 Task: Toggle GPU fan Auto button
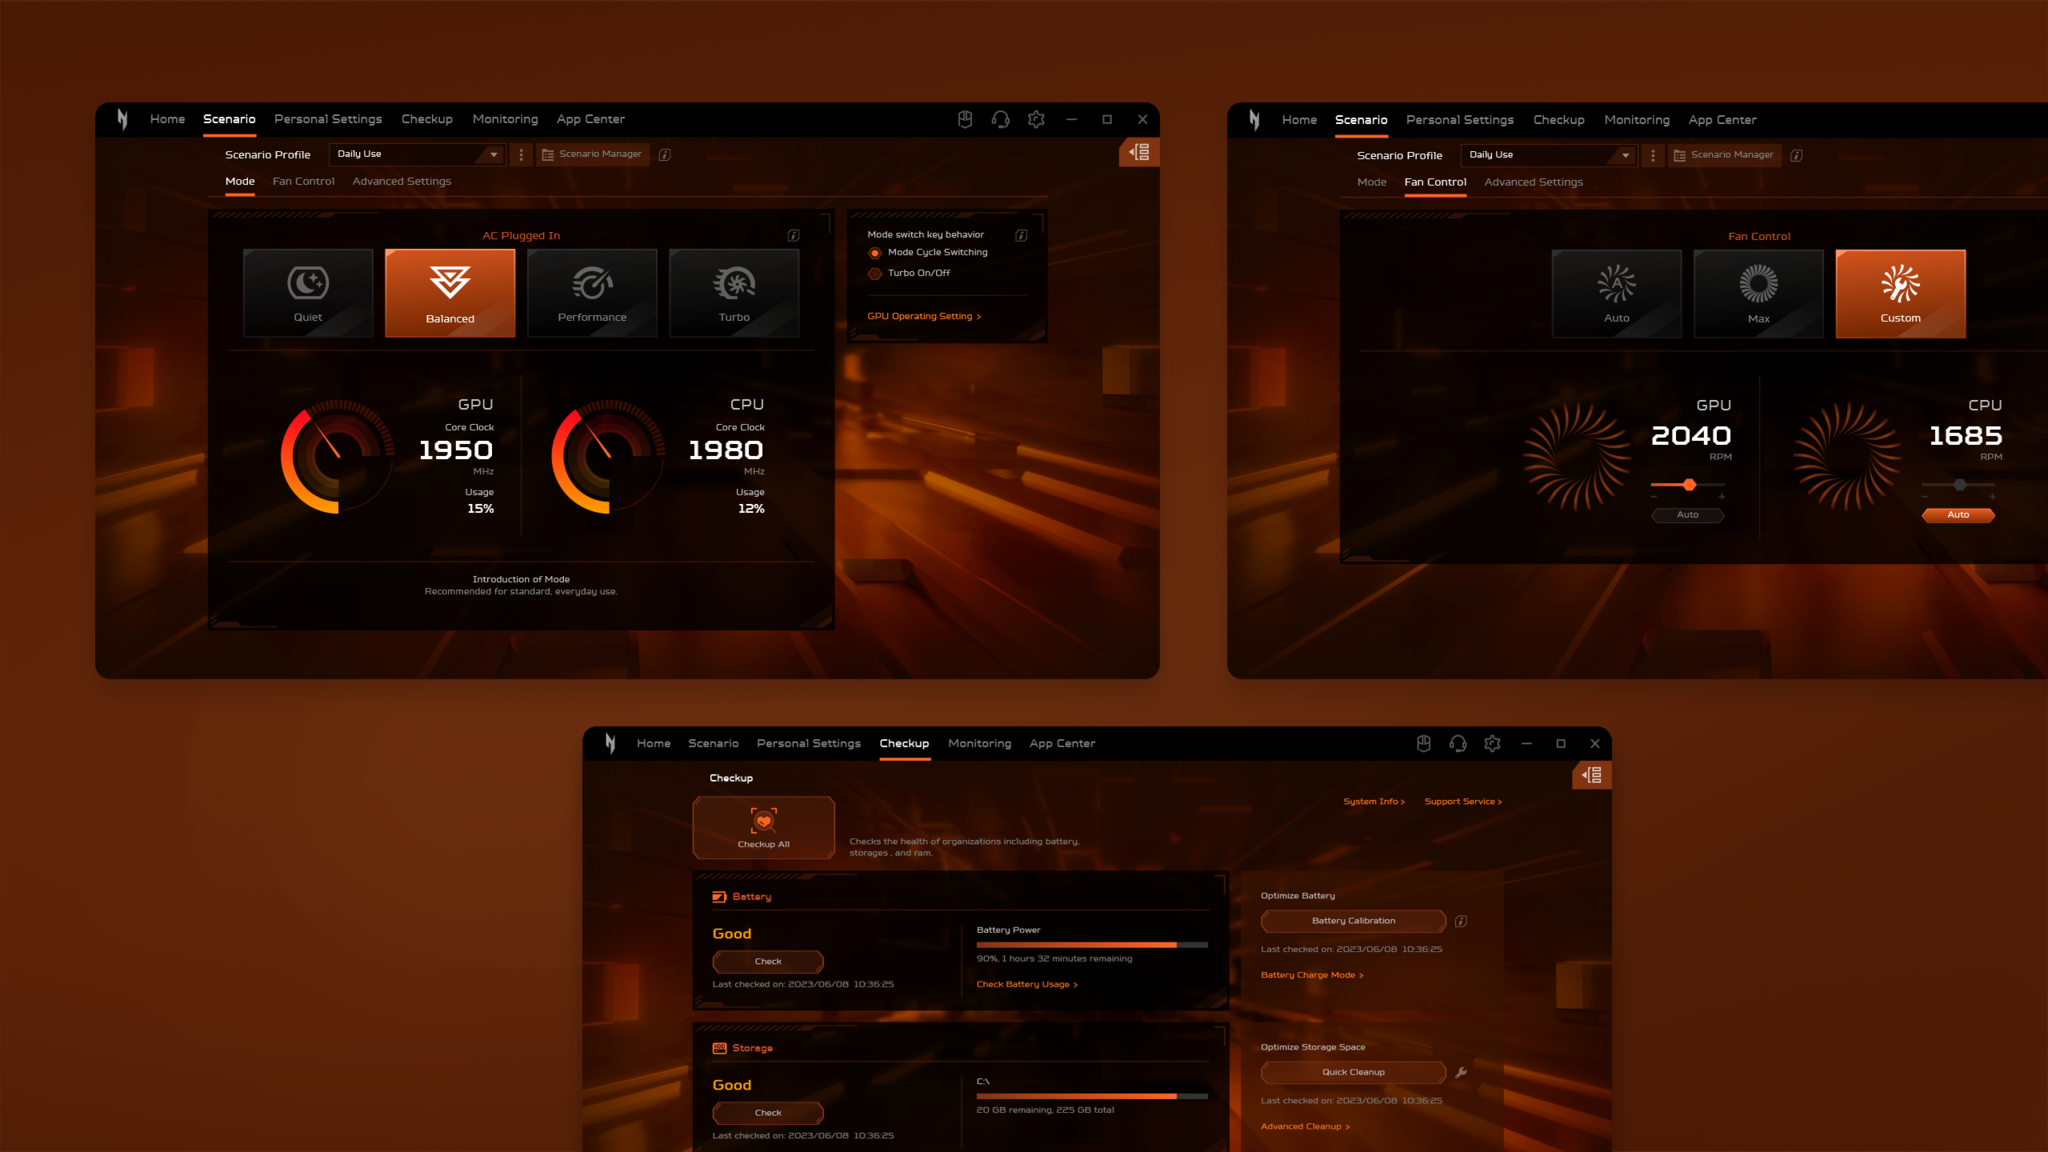click(1685, 513)
